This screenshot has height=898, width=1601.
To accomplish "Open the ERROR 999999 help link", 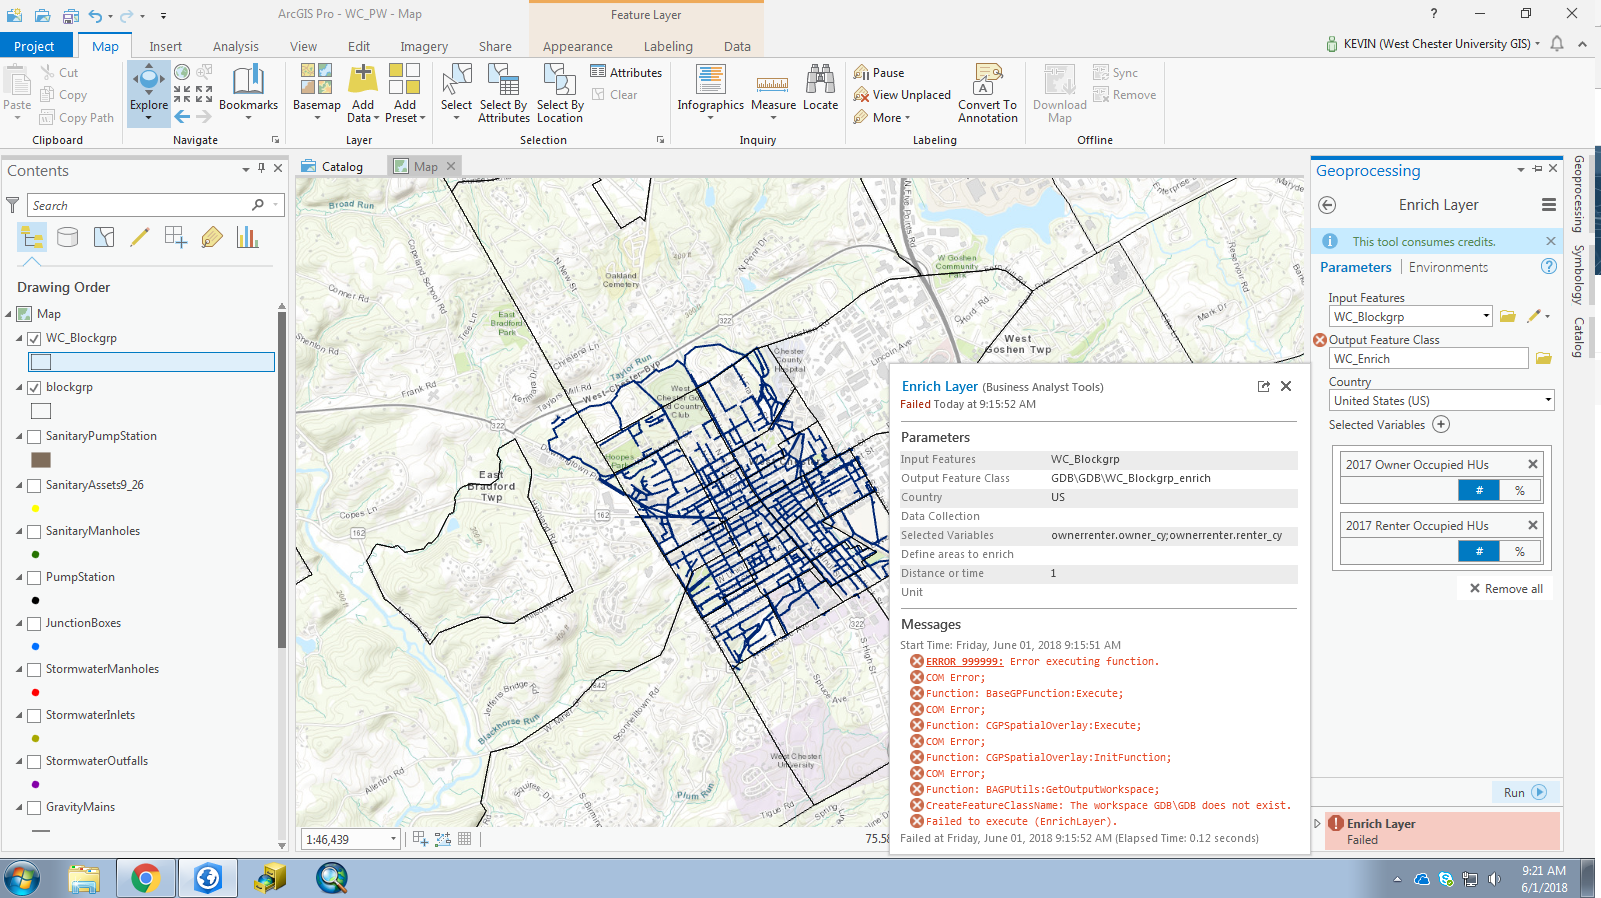I will pos(964,662).
